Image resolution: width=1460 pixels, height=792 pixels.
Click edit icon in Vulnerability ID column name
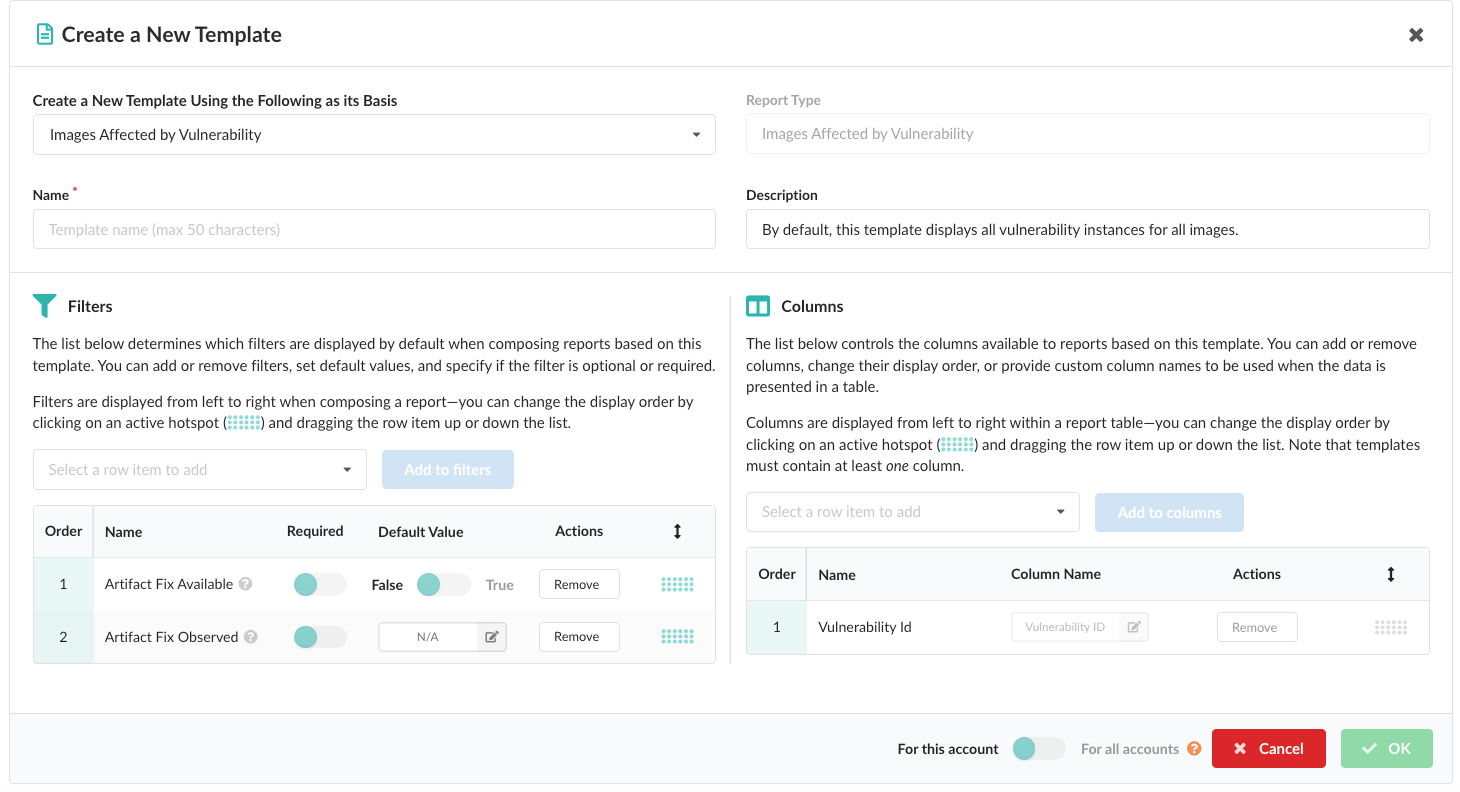[1134, 627]
